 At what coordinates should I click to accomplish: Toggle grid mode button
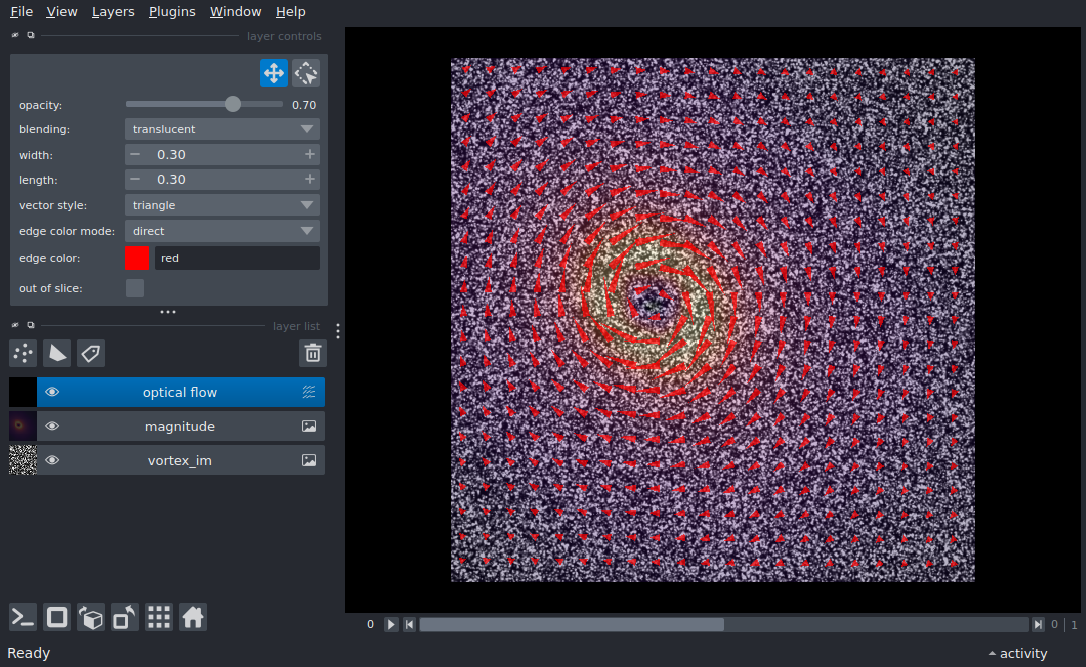tap(159, 617)
